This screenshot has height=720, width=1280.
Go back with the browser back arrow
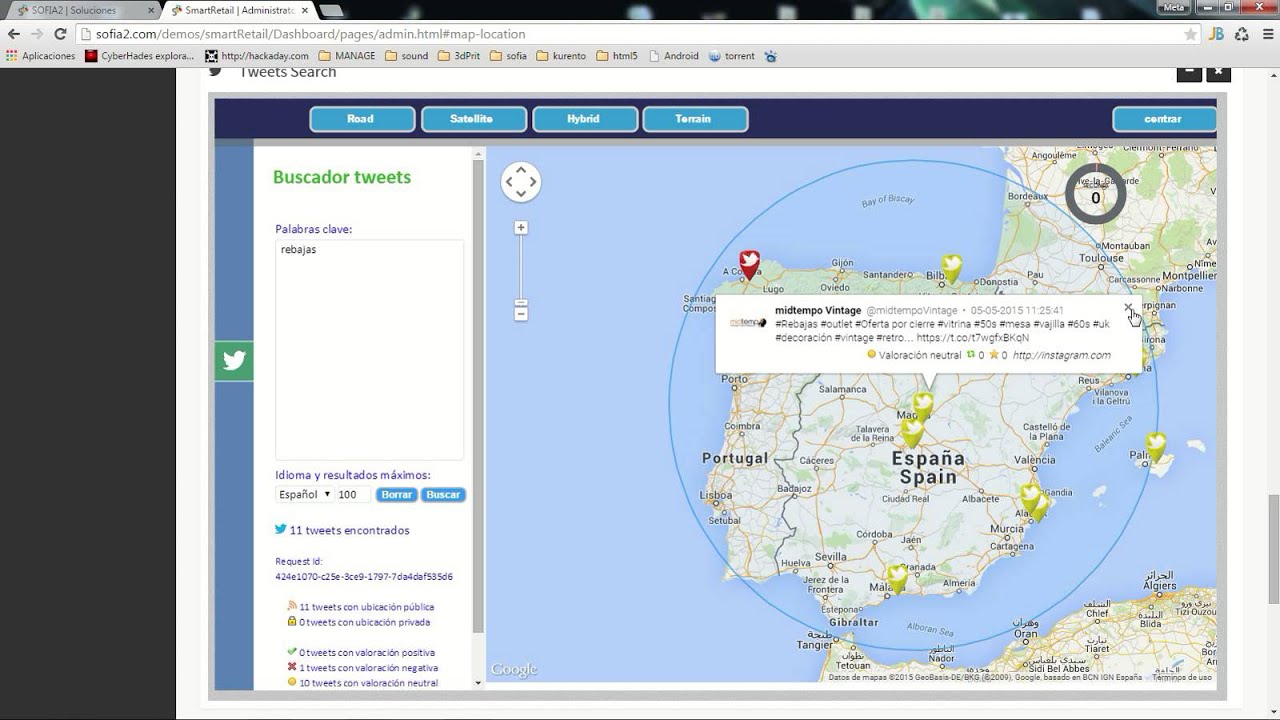click(14, 34)
